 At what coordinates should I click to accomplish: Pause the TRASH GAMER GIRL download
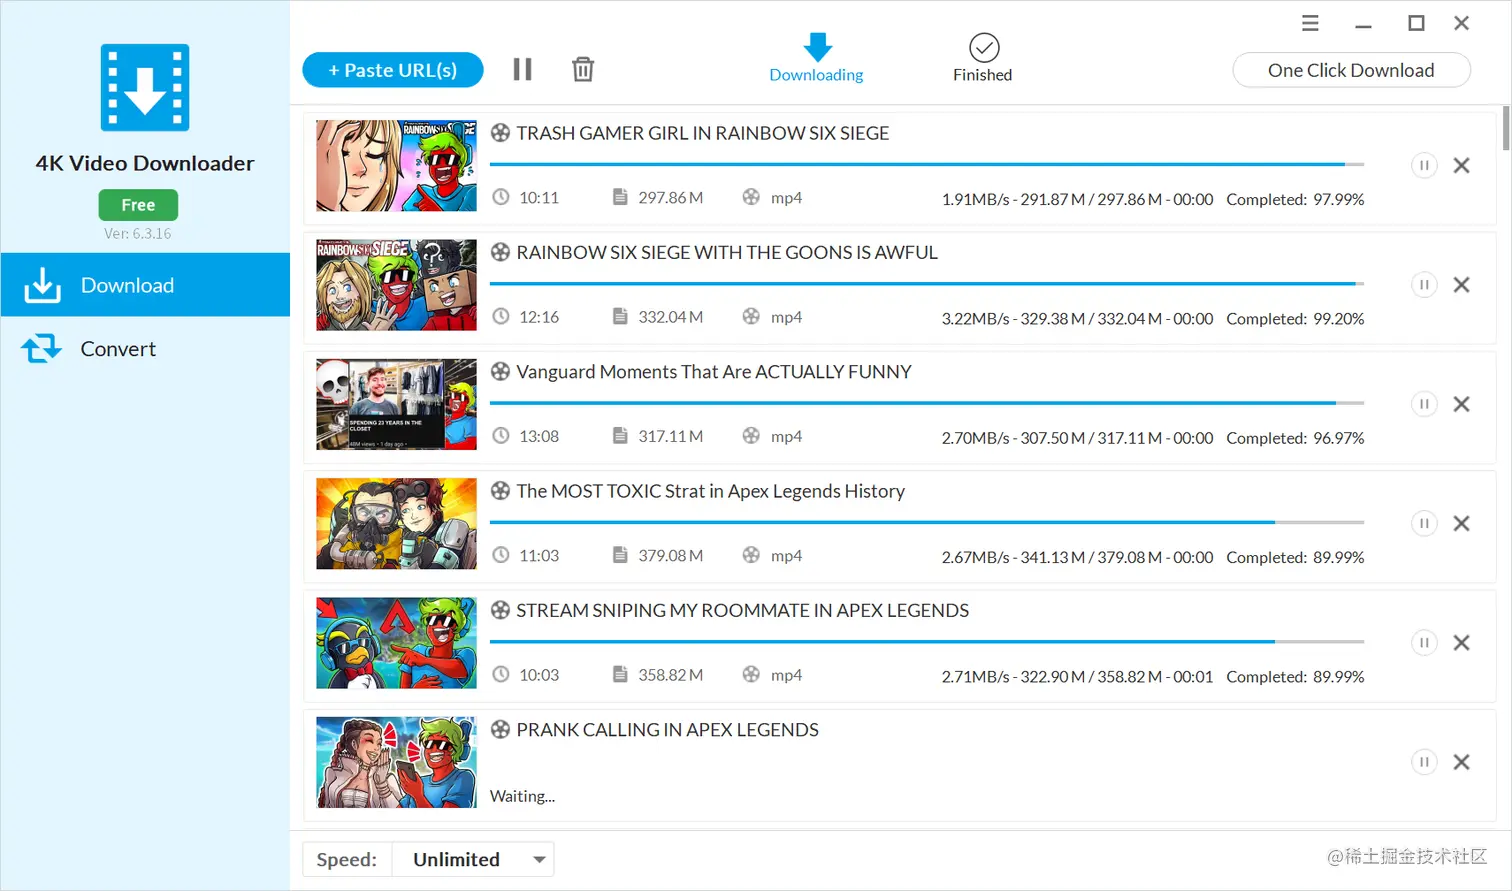point(1423,165)
